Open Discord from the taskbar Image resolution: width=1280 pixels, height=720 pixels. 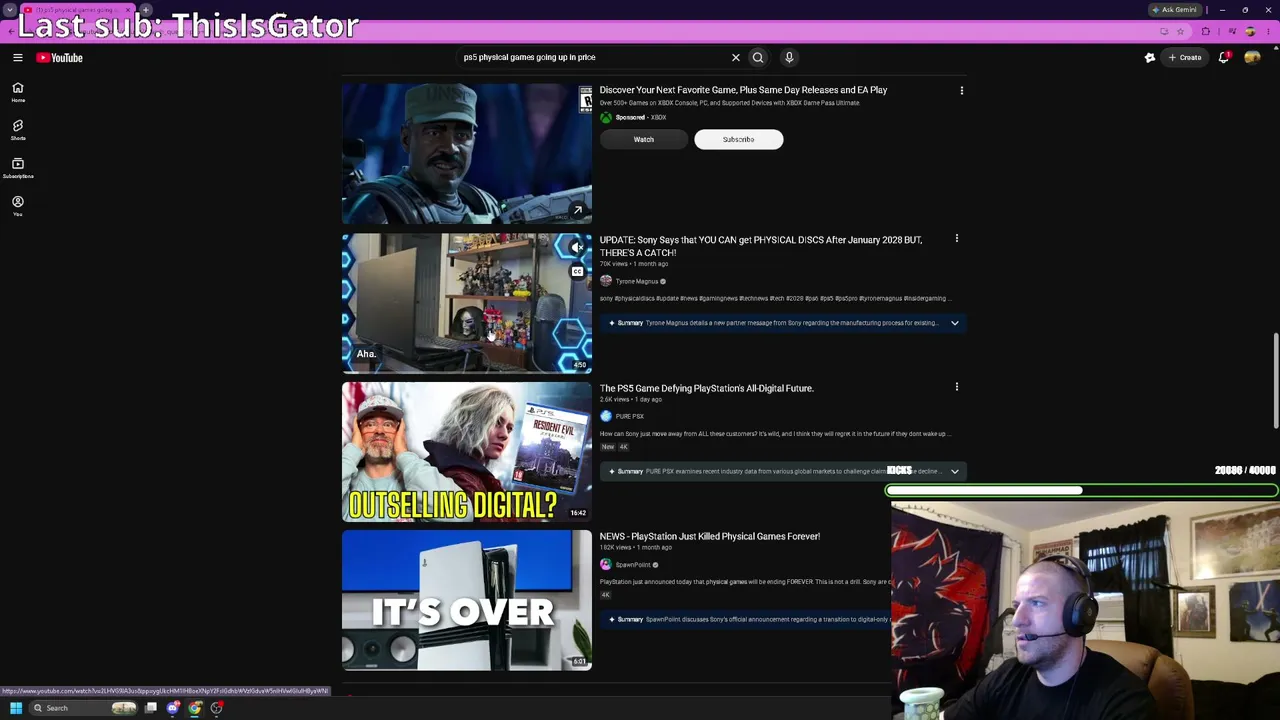point(173,708)
